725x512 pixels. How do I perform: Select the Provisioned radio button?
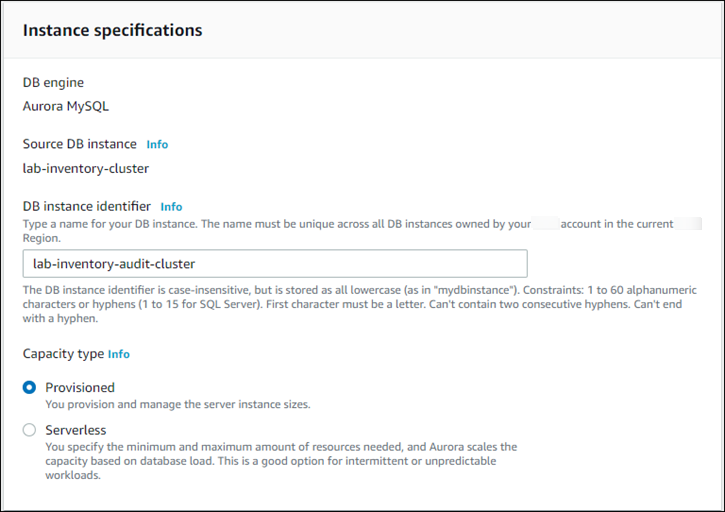(x=29, y=387)
